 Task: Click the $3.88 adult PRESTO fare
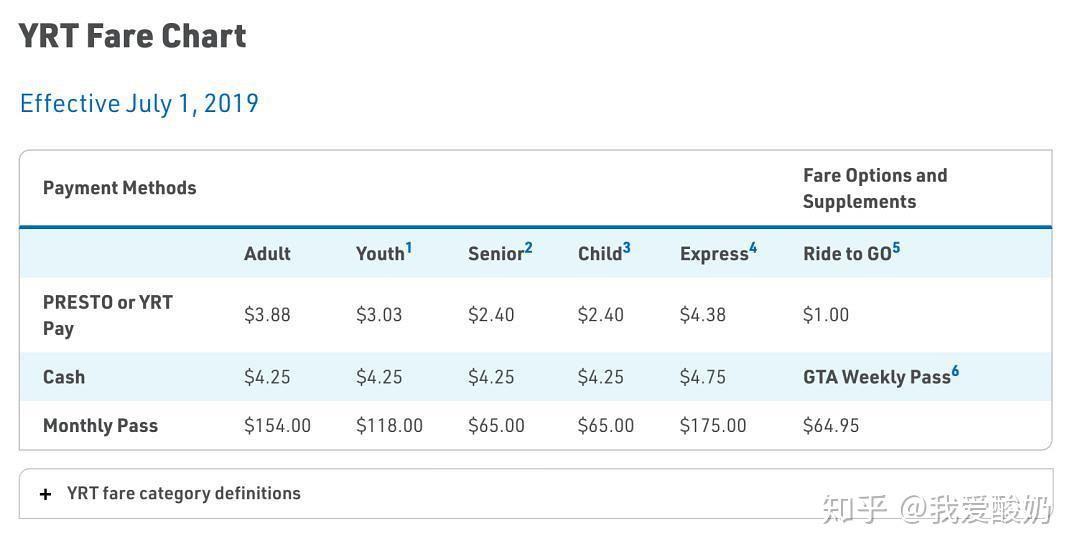click(267, 315)
